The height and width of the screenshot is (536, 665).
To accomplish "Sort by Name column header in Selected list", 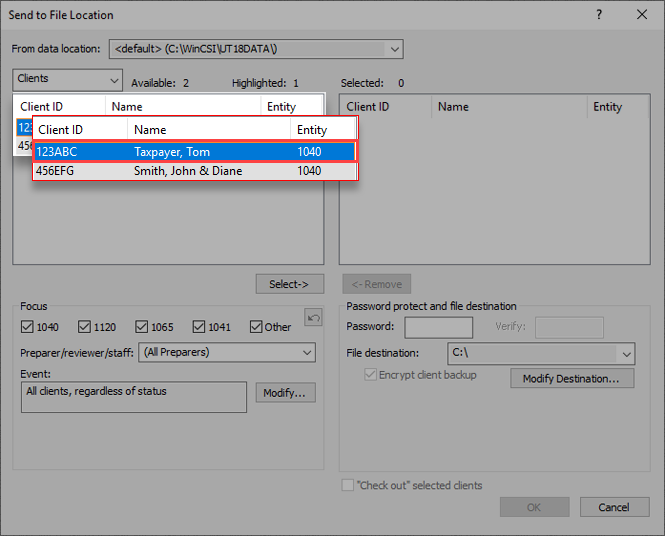I will (508, 107).
